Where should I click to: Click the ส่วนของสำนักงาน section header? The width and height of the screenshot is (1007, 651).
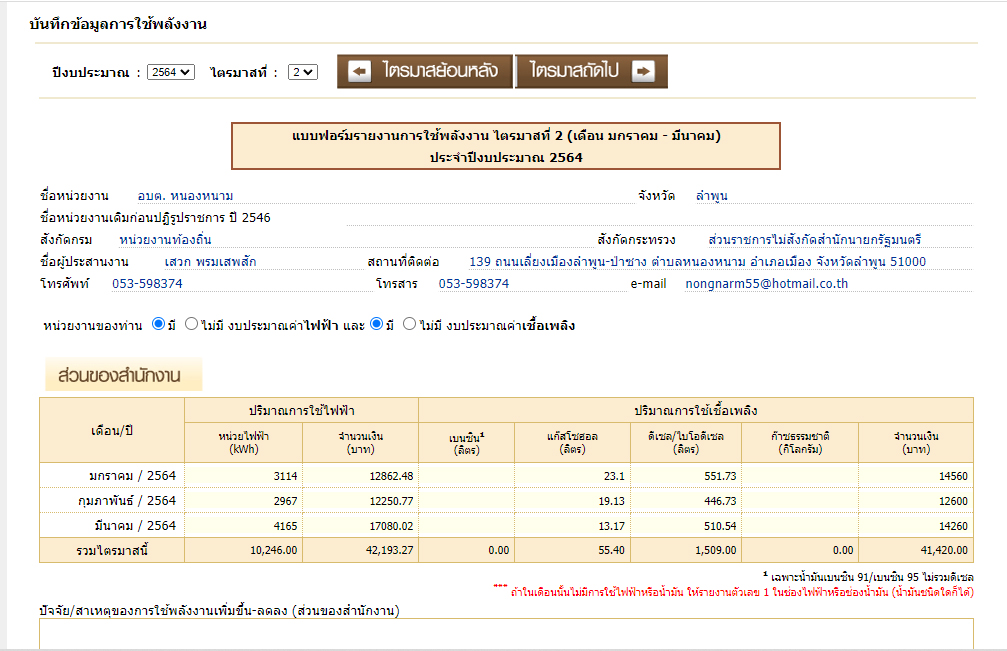123,375
